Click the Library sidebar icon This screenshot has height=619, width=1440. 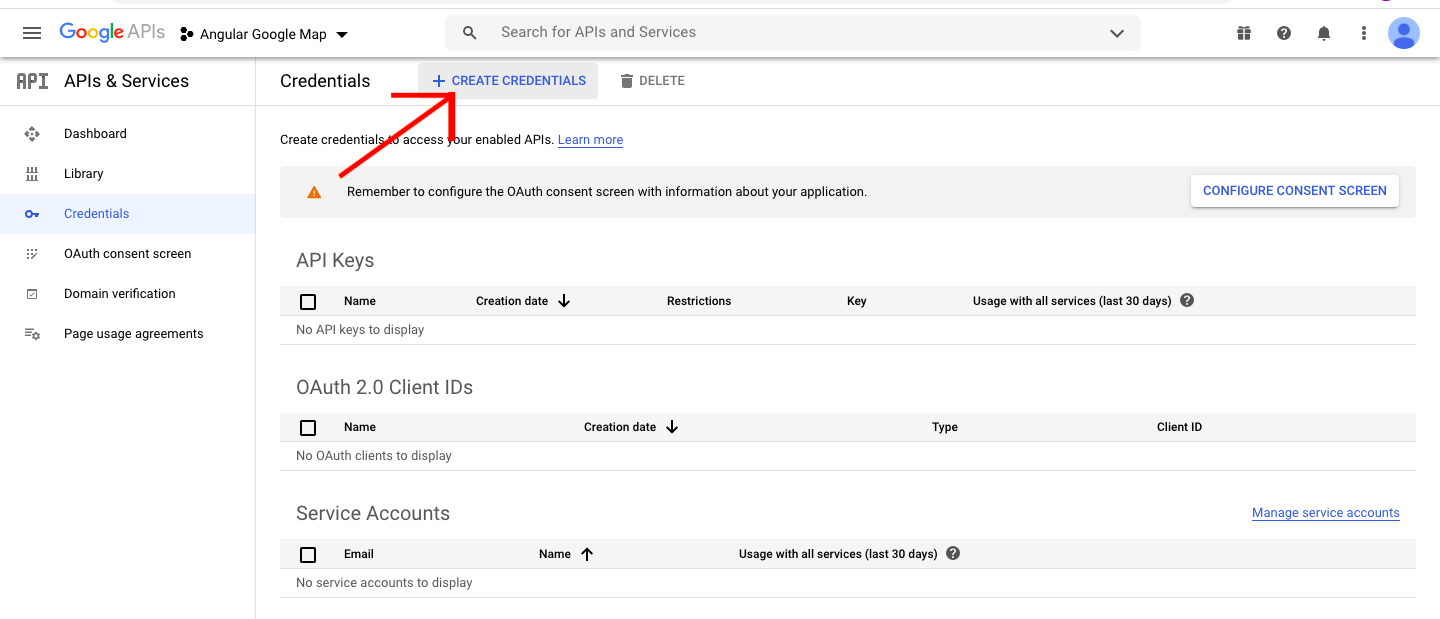click(32, 174)
